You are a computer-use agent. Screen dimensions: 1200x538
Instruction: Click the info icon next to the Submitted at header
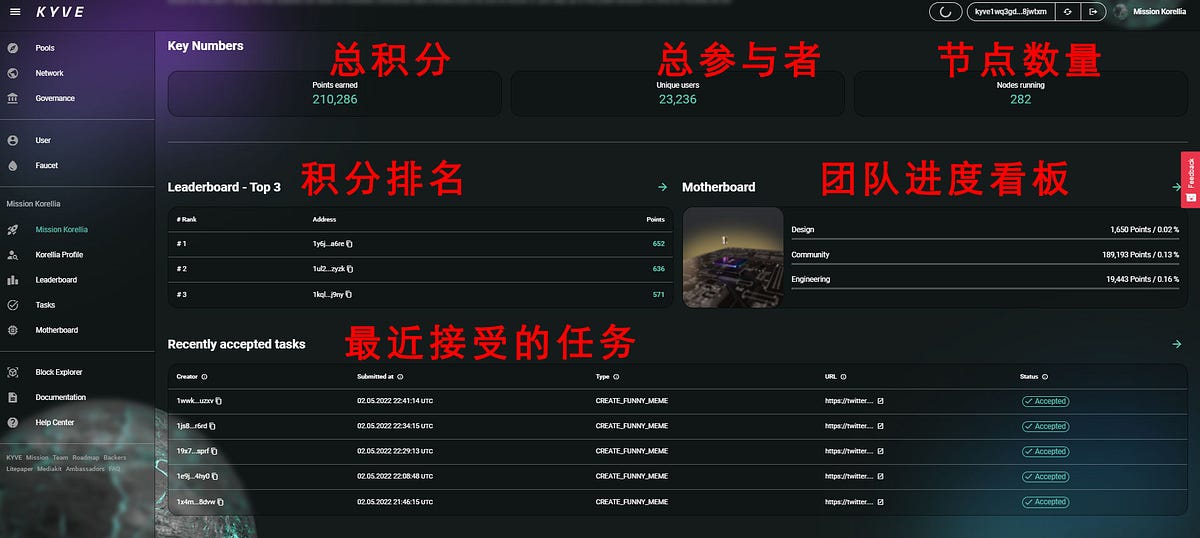[x=400, y=377]
